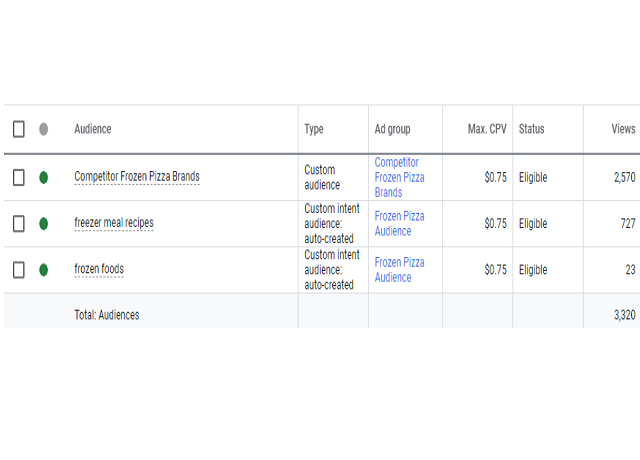
Task: Sort by the Type column header
Action: pyautogui.click(x=314, y=129)
